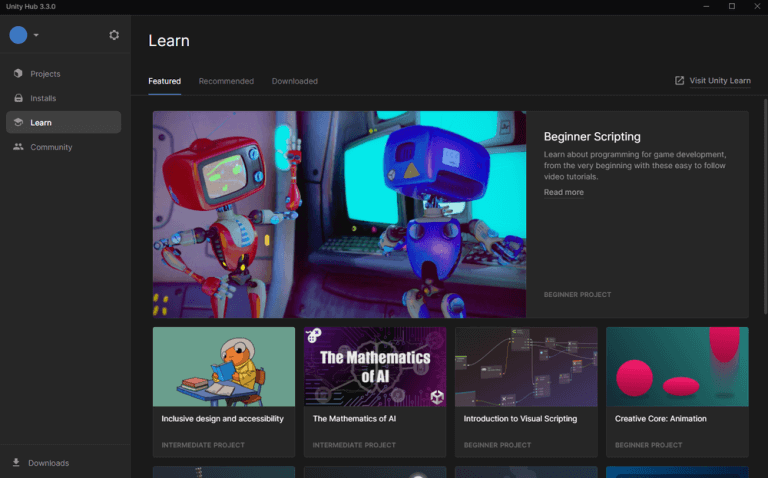Switch to the Recommended tab
The height and width of the screenshot is (478, 768).
(x=226, y=81)
